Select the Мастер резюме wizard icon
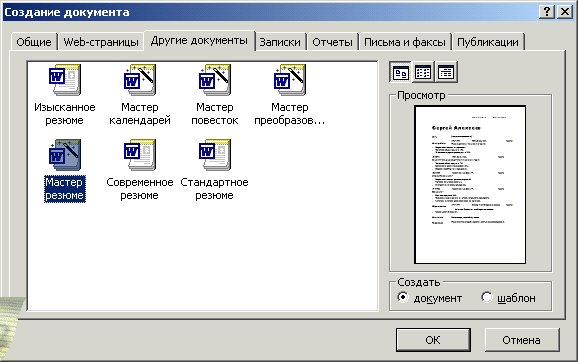Image resolution: width=578 pixels, height=362 pixels. coord(65,155)
